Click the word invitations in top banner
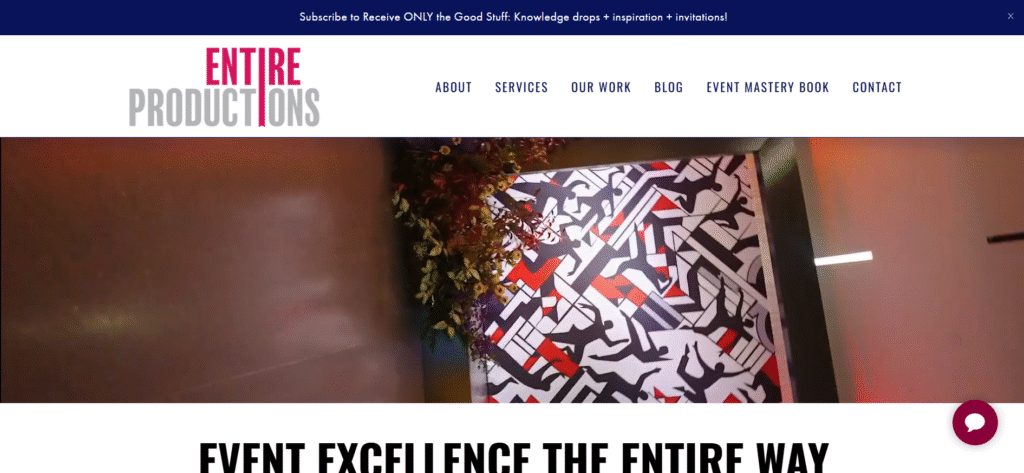The width and height of the screenshot is (1024, 473). coord(701,17)
